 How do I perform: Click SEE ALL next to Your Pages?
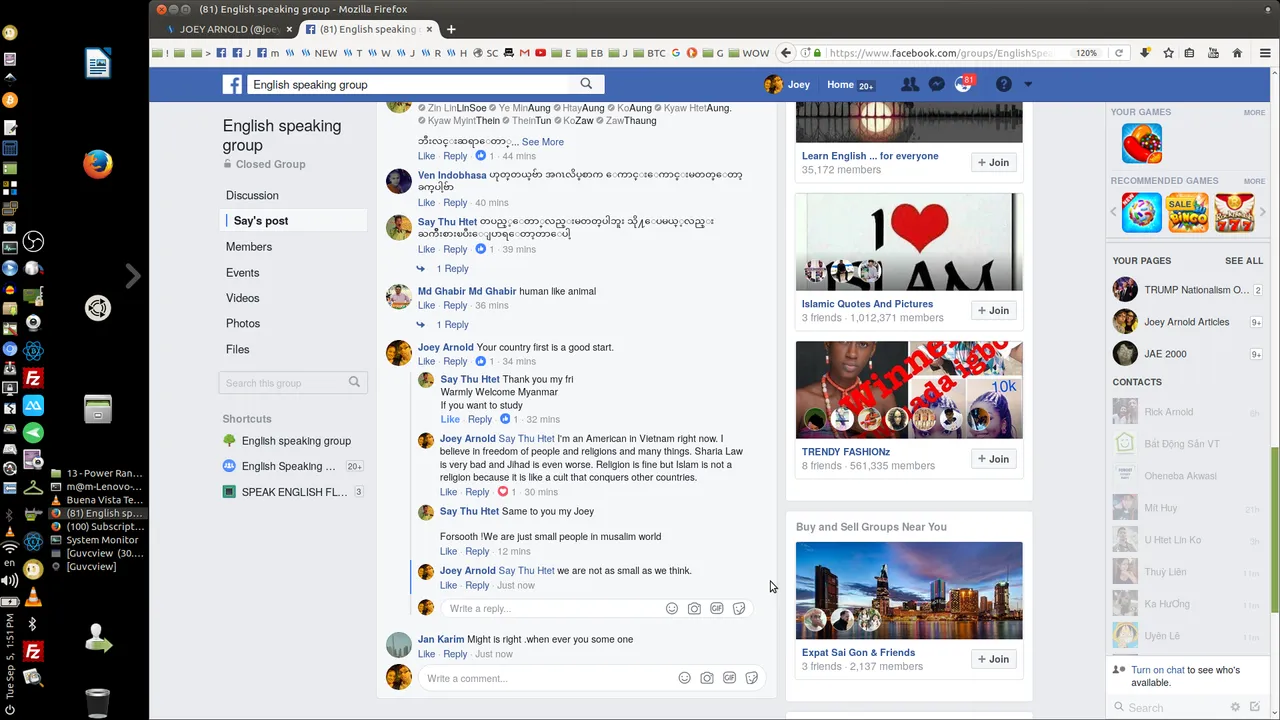pos(1244,261)
